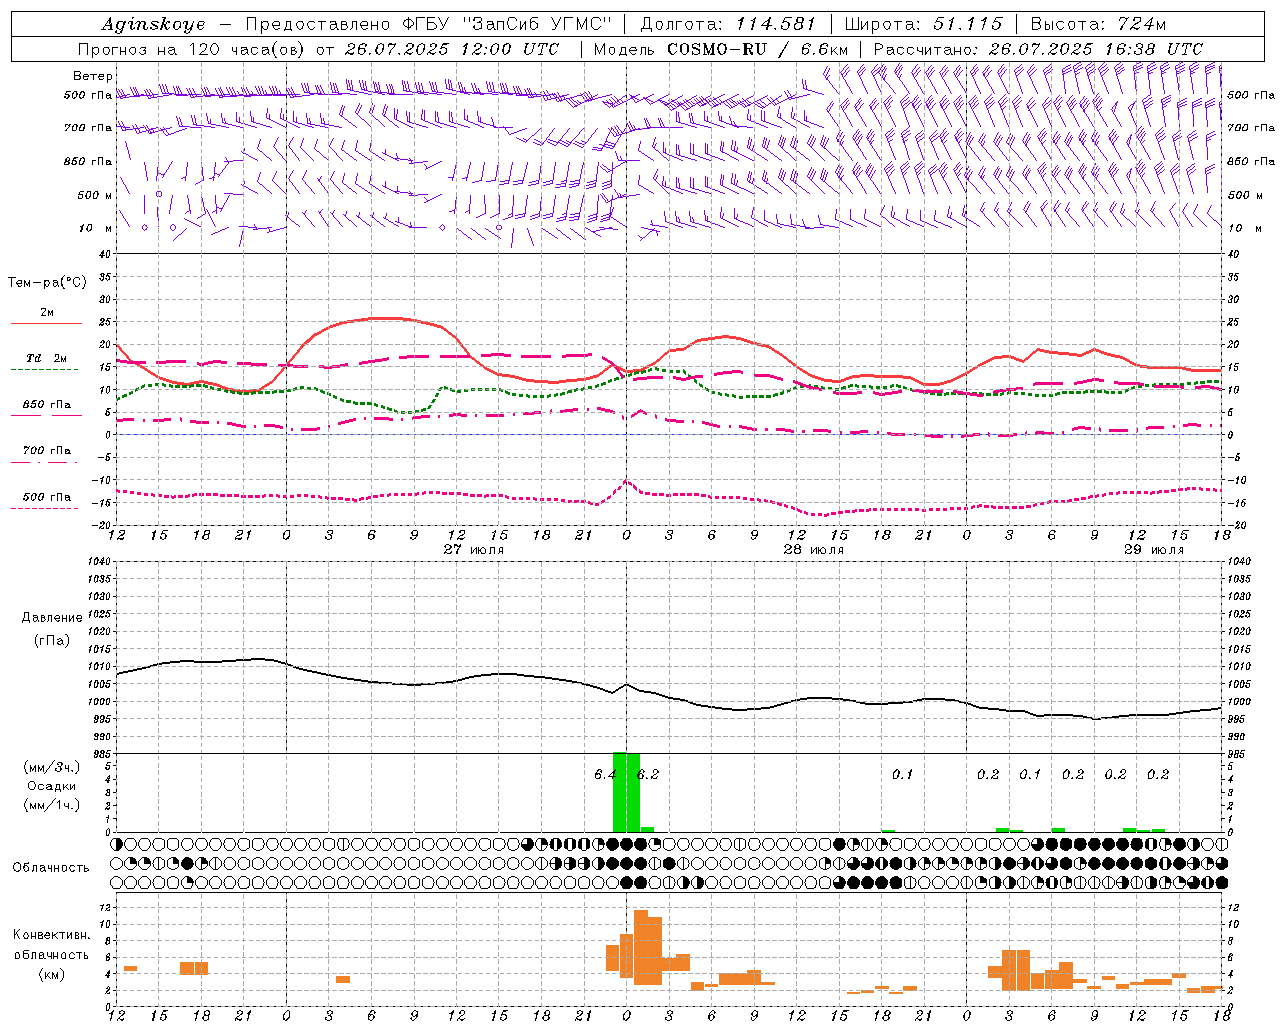Select the longitude value Долгота: 114.581

pyautogui.click(x=728, y=24)
